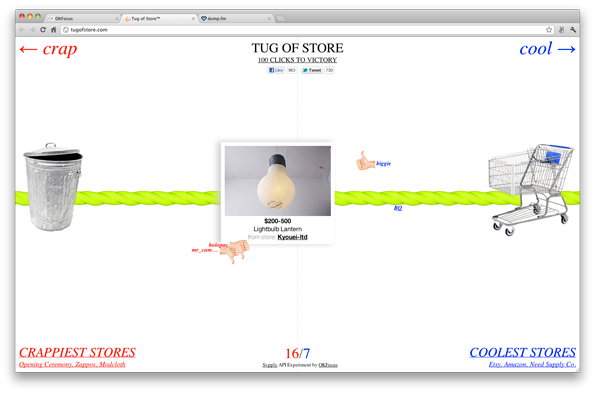This screenshot has width=595, height=393.
Task: Close the OKFocus tab
Action: (116, 19)
